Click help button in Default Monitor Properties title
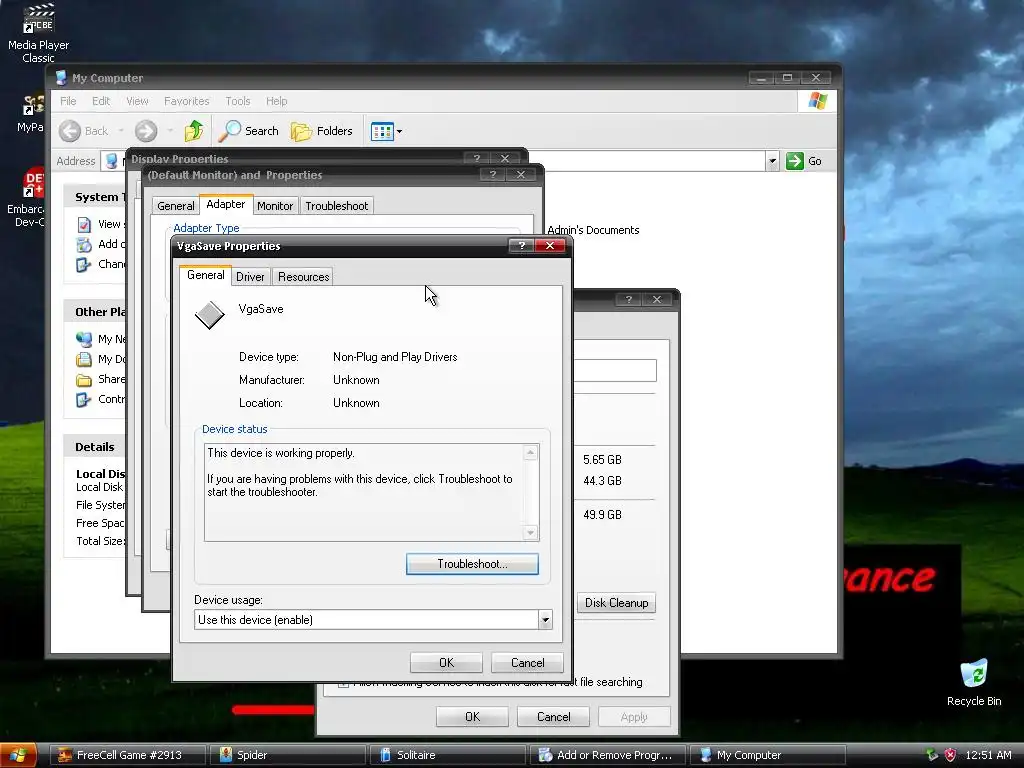1024x768 pixels. coord(492,174)
